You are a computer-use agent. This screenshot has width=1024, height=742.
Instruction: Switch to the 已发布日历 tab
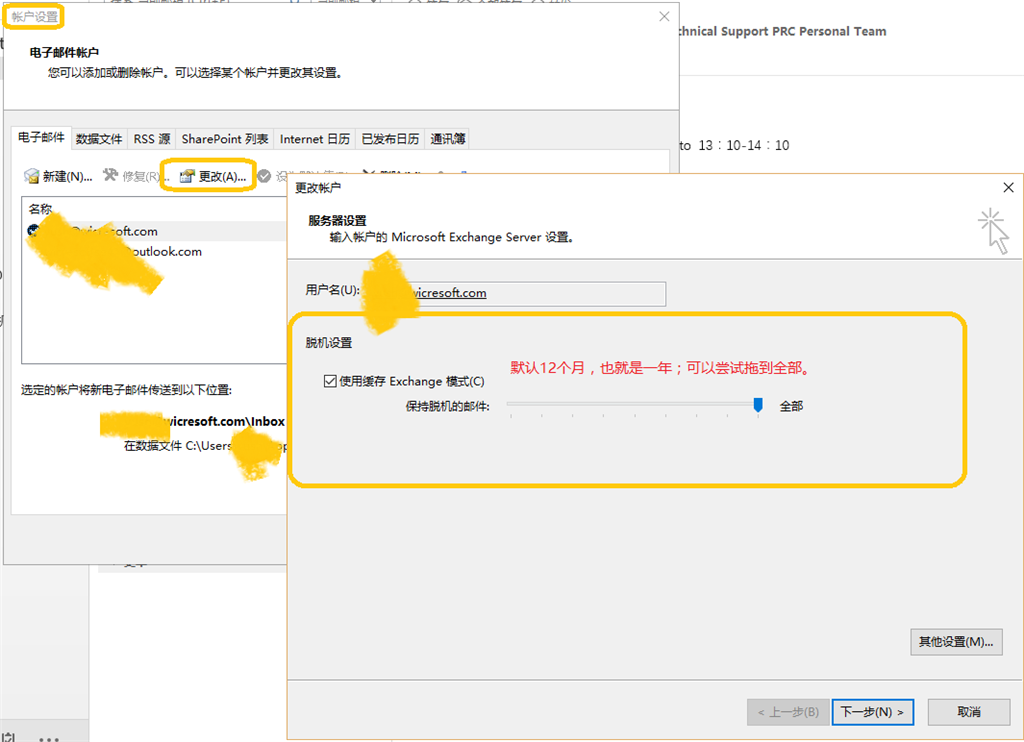pyautogui.click(x=391, y=139)
